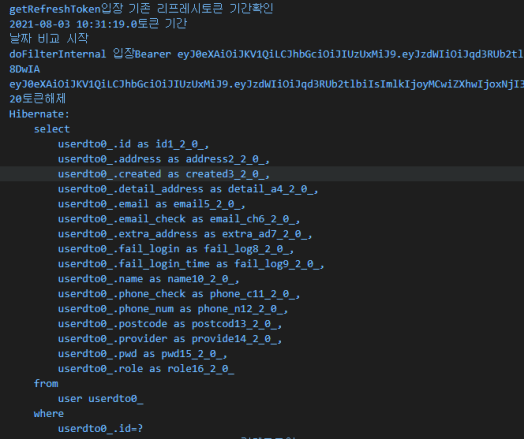Click the 'Hibernate:' line
Screen dimensions: 524x439
click(x=39, y=114)
